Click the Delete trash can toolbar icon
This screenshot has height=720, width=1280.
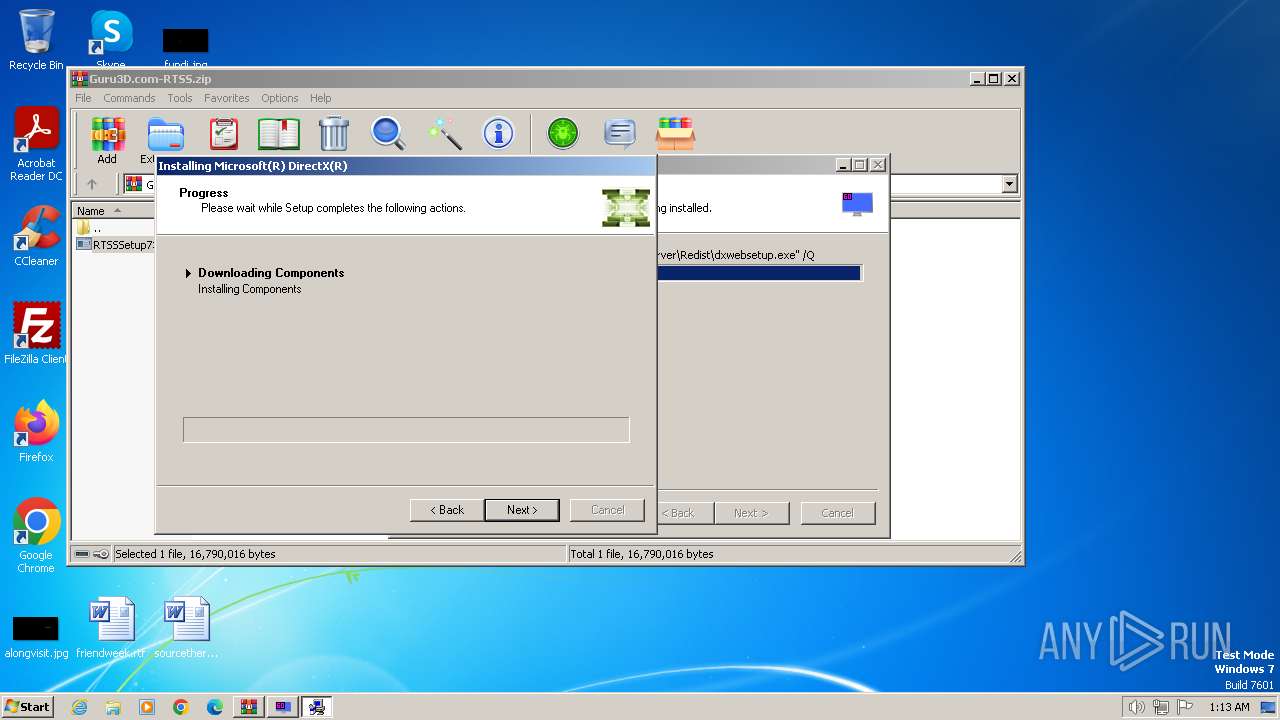334,133
